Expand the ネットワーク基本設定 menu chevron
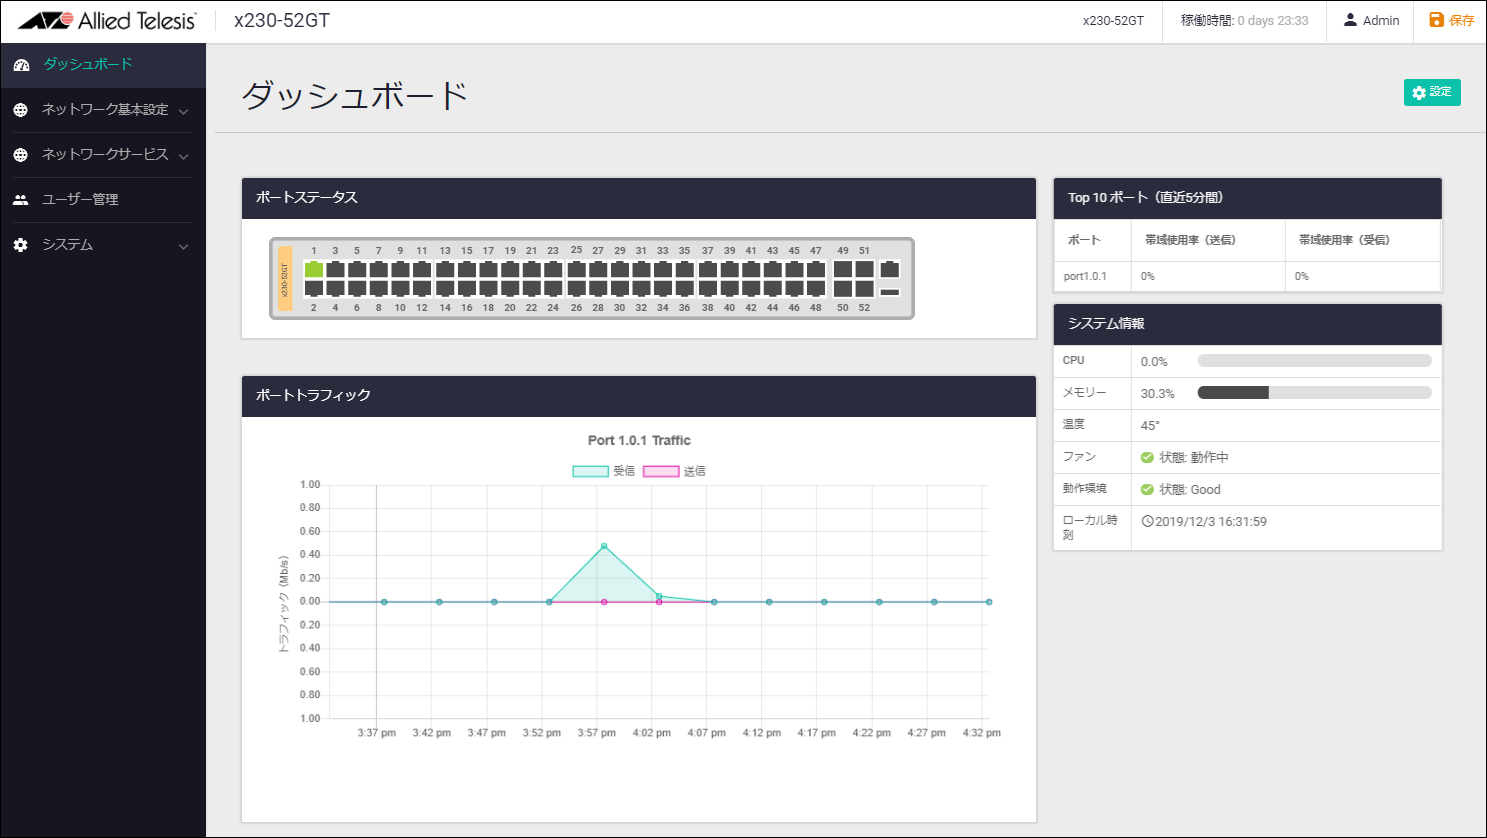The image size is (1487, 838). click(183, 111)
